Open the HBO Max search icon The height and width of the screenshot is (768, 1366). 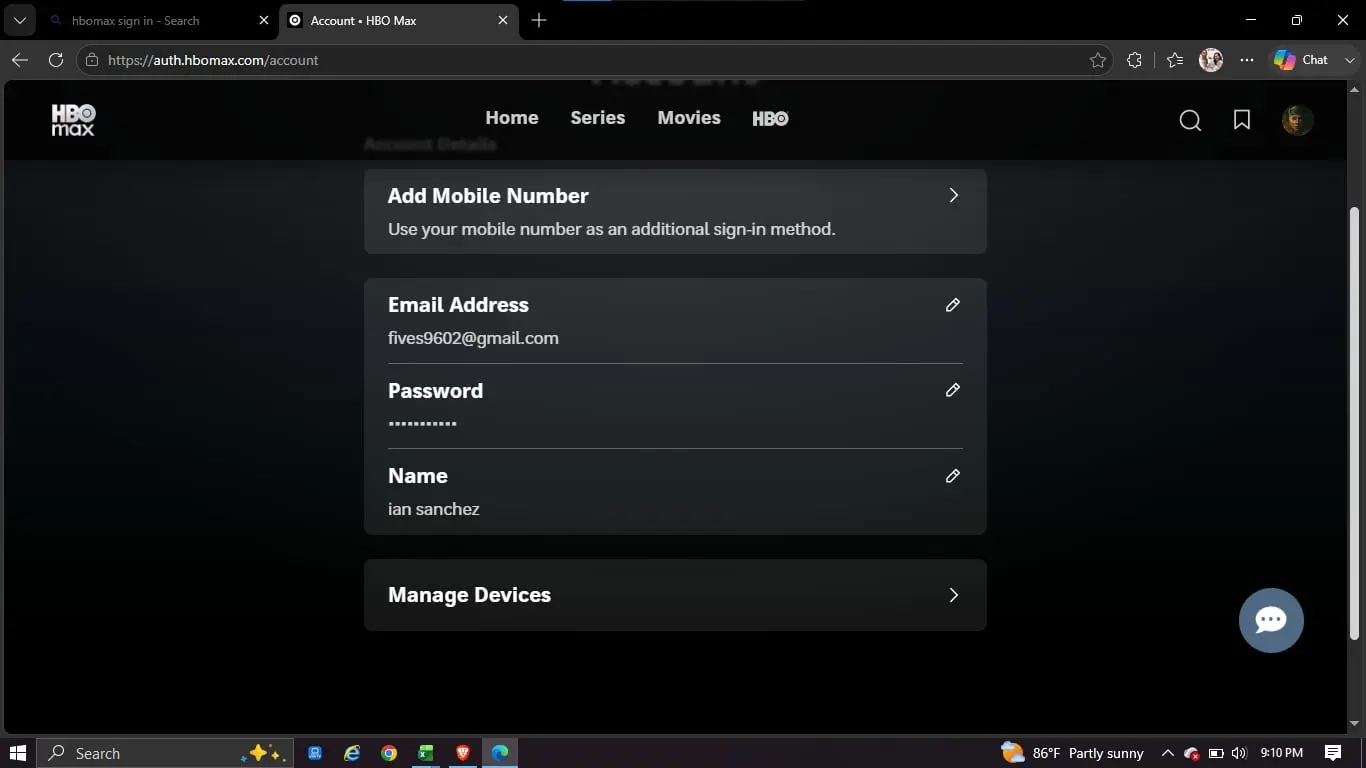[1190, 120]
